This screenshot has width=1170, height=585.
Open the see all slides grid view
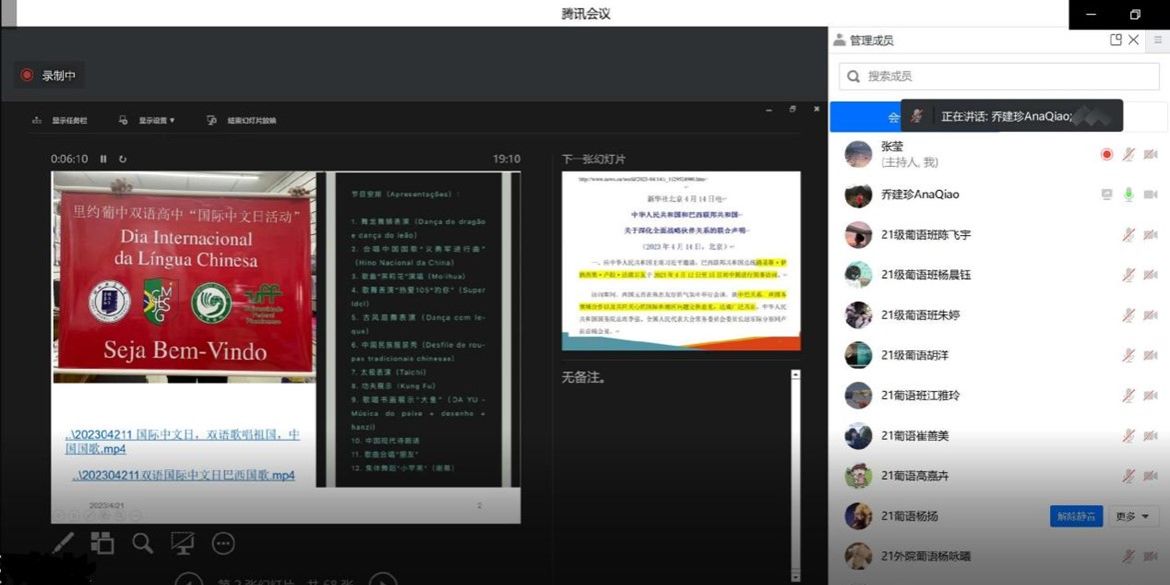tap(102, 543)
